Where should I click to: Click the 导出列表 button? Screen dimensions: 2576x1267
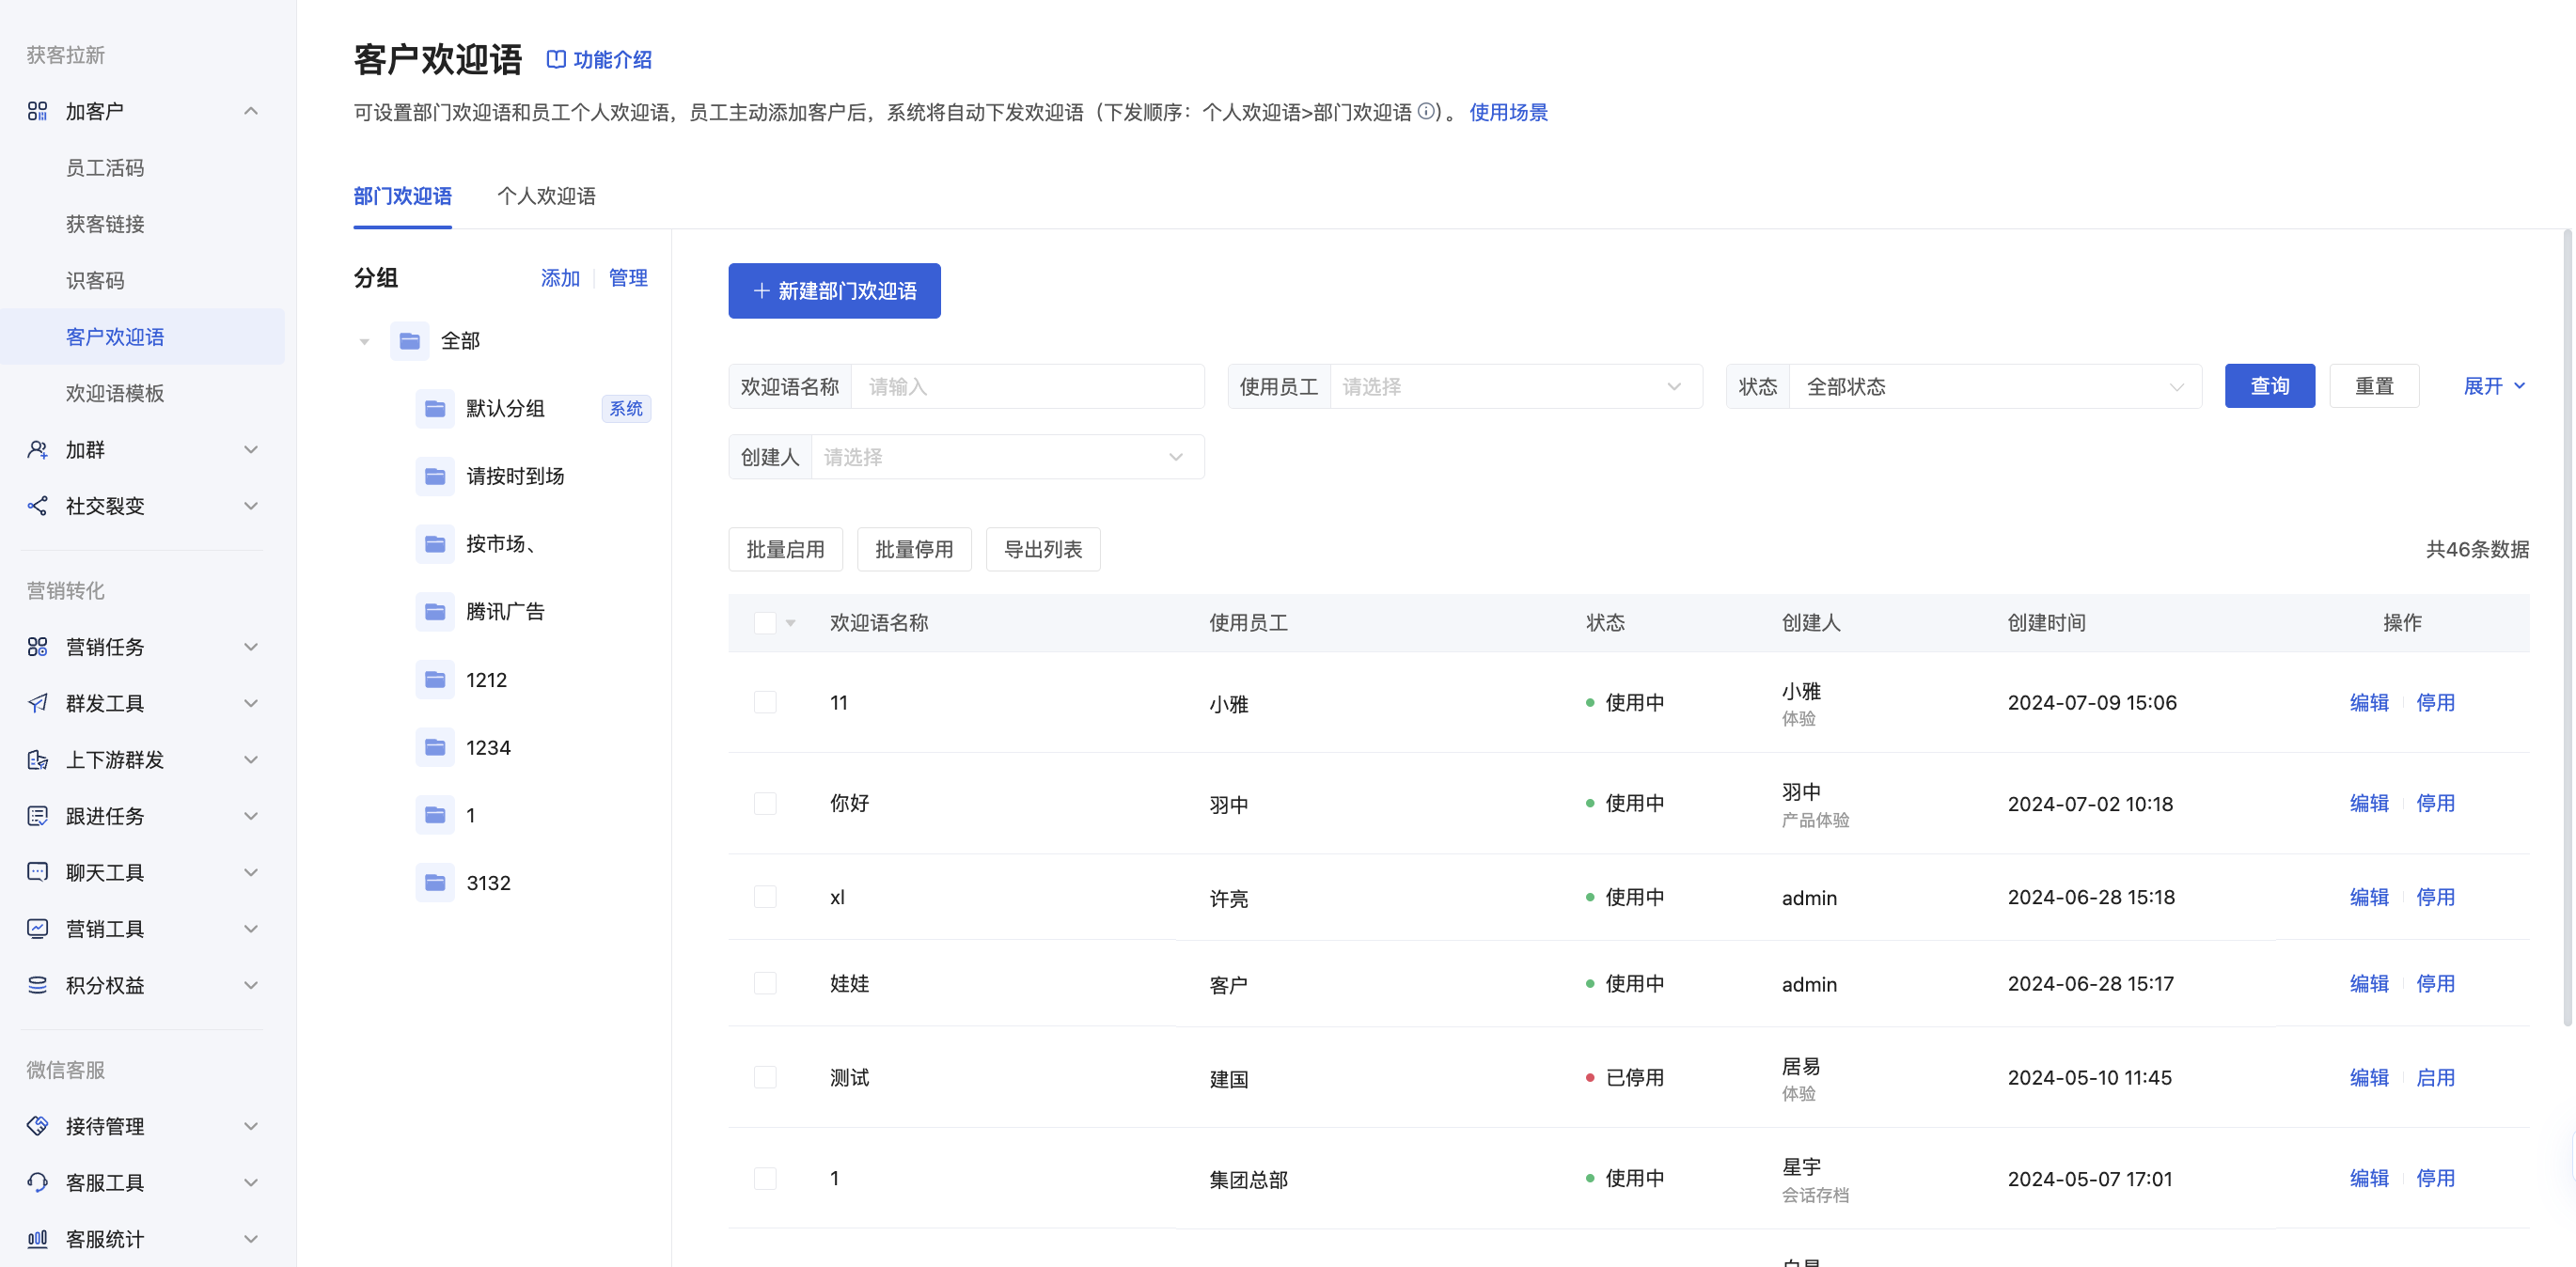pyautogui.click(x=1043, y=549)
